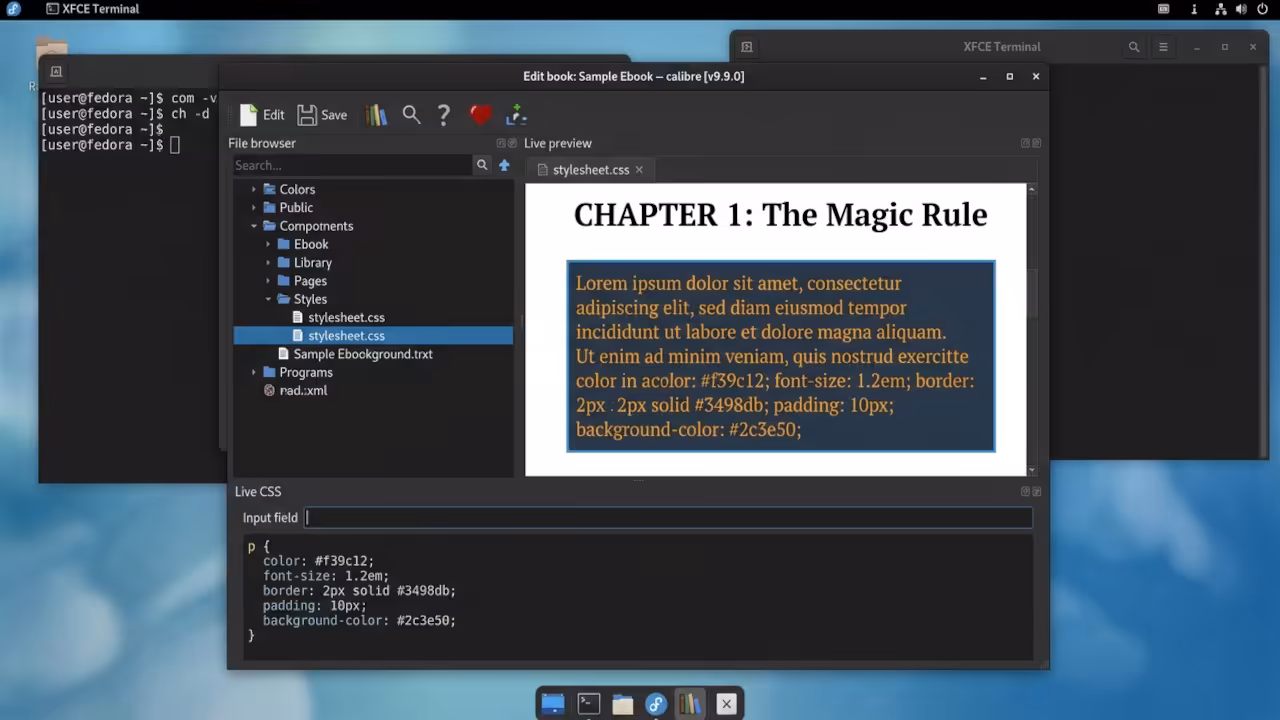Image resolution: width=1280 pixels, height=720 pixels.
Task: Click the Lorem ipsum paragraph box in the preview
Action: click(x=781, y=356)
